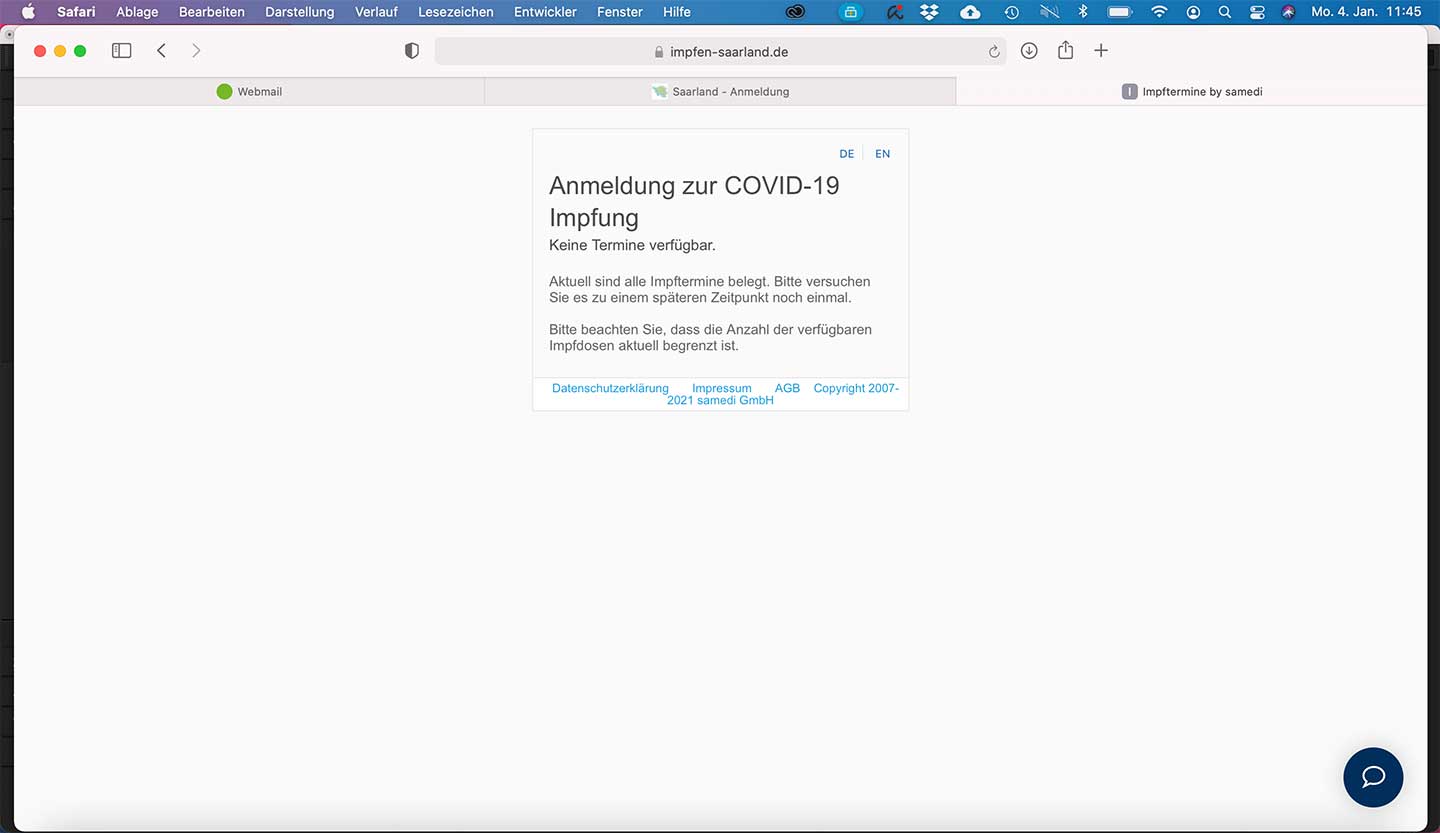Screen dimensions: 1440x833
Task: Toggle the Safari sidebar icon
Action: click(121, 51)
